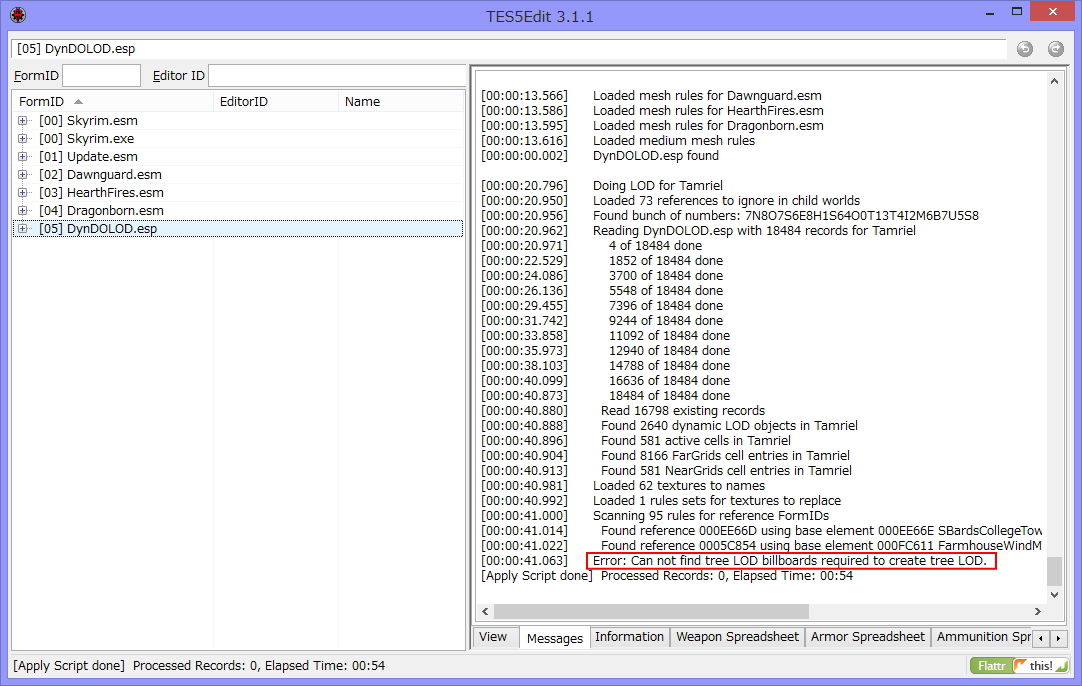The image size is (1082, 686).
Task: Click the horizontal scrollbar thumb in messages
Action: 651,611
